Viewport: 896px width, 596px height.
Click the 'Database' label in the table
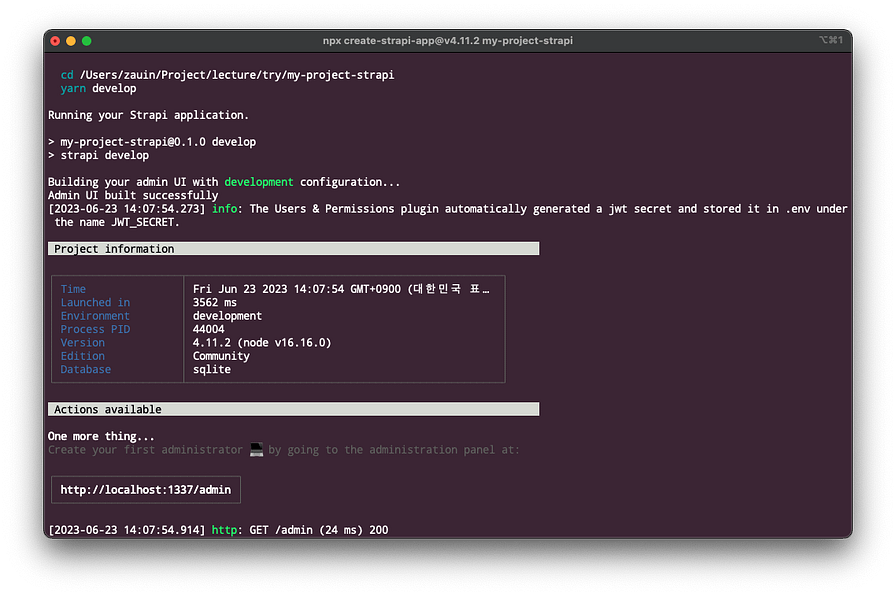click(86, 370)
